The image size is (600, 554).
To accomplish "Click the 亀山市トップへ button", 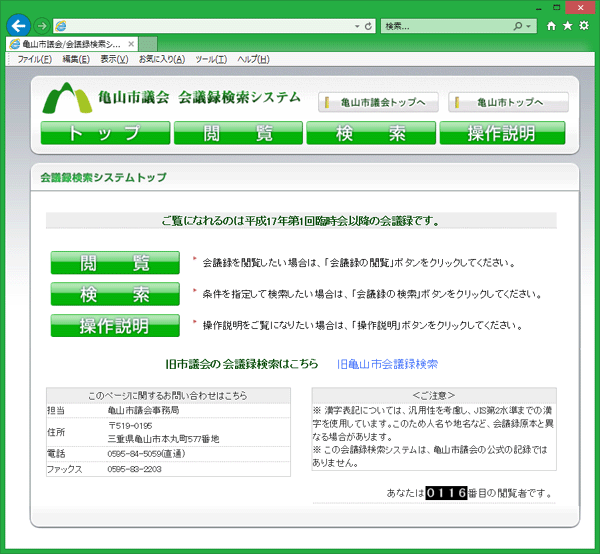I will point(508,102).
